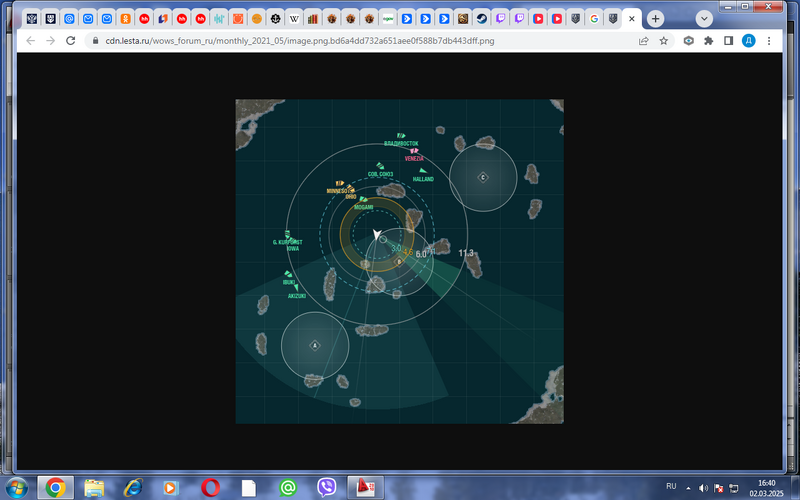Switch to the Mail.ru @ tab

point(69,19)
